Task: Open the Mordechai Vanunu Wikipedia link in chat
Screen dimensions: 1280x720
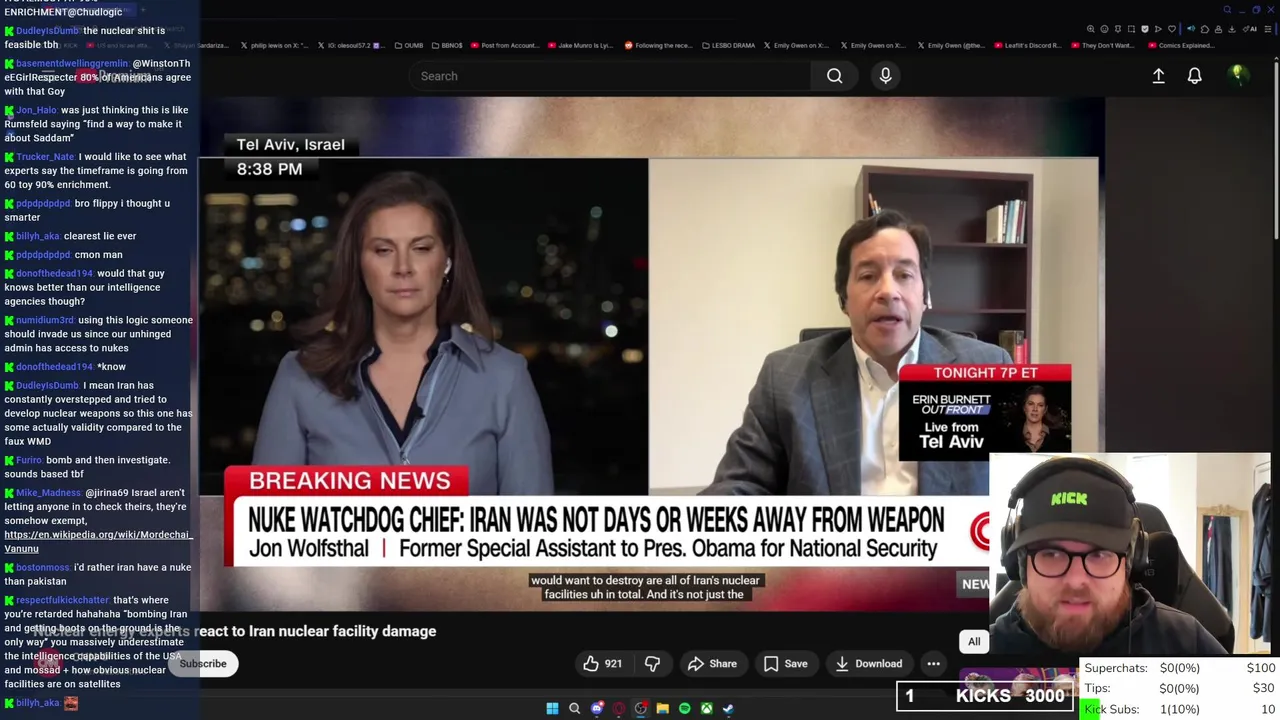Action: (98, 541)
